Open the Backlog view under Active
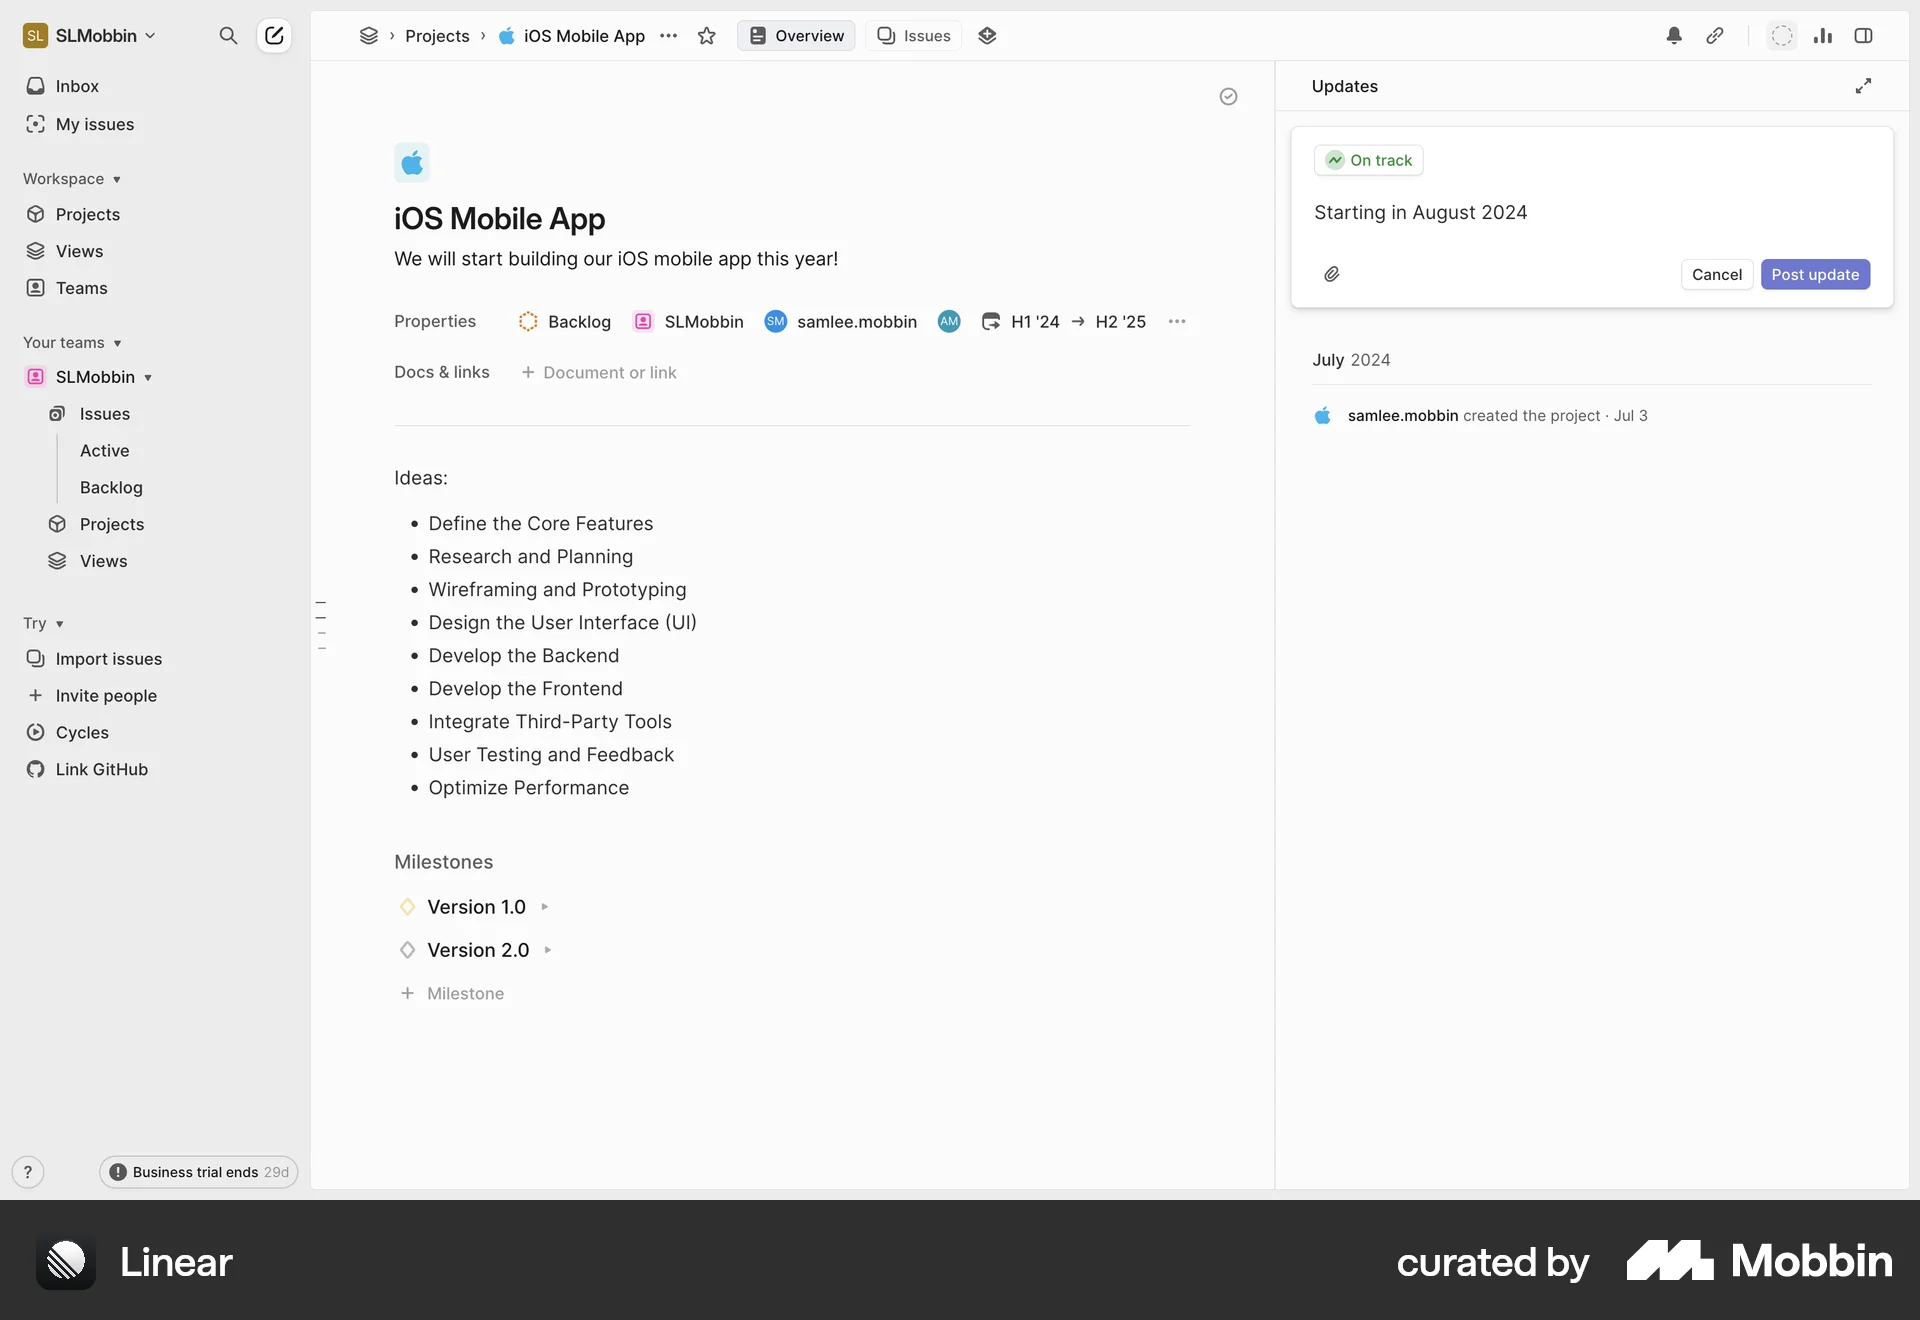The image size is (1920, 1320). [110, 488]
